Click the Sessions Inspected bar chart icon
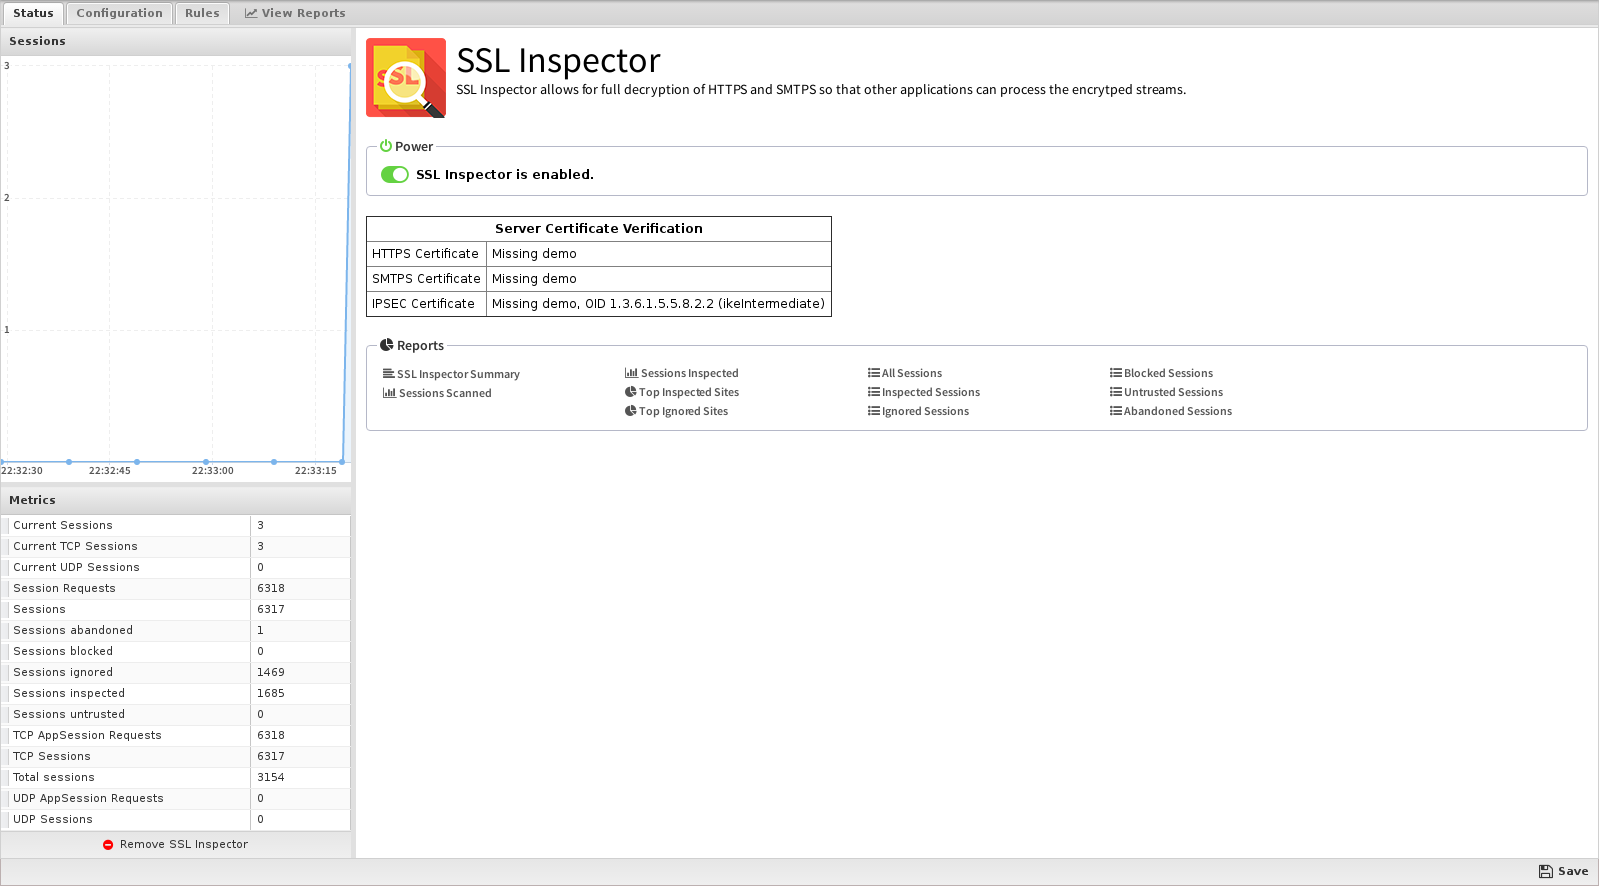 coord(631,373)
